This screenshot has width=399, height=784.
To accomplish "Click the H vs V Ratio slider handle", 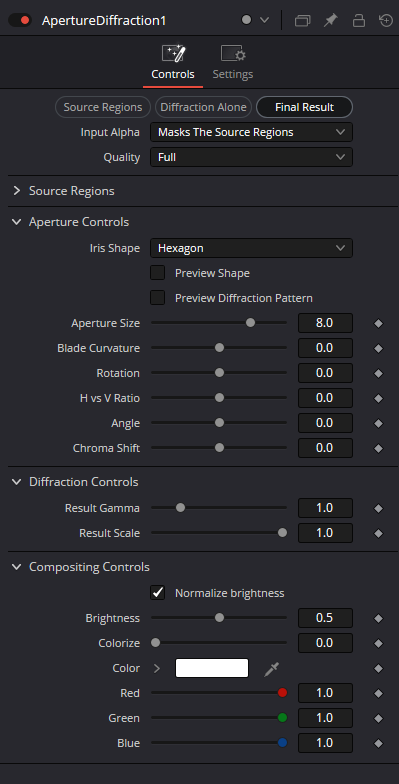I will 219,398.
